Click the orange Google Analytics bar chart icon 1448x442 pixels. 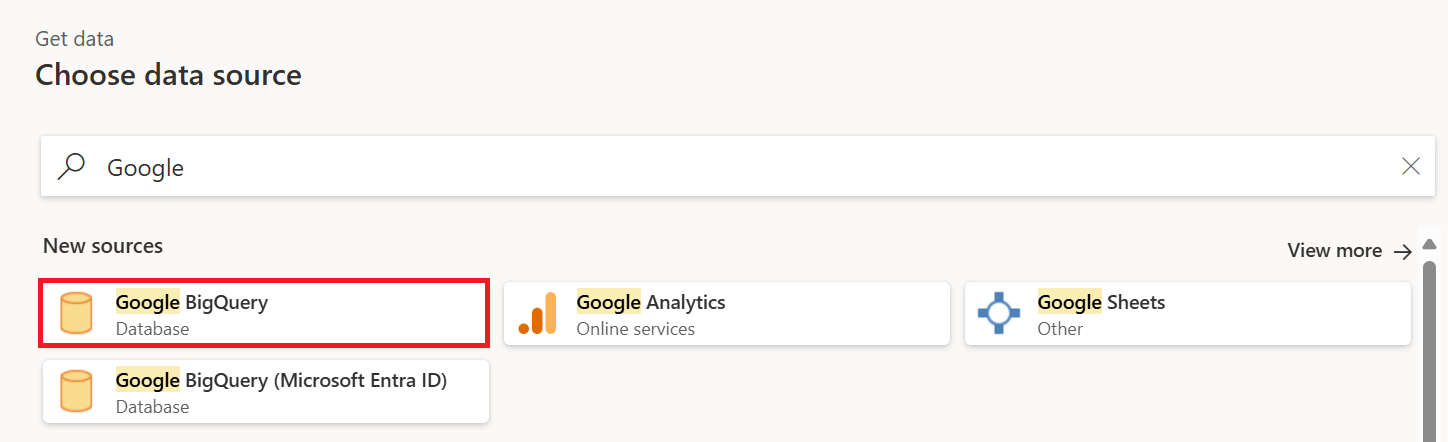click(537, 313)
